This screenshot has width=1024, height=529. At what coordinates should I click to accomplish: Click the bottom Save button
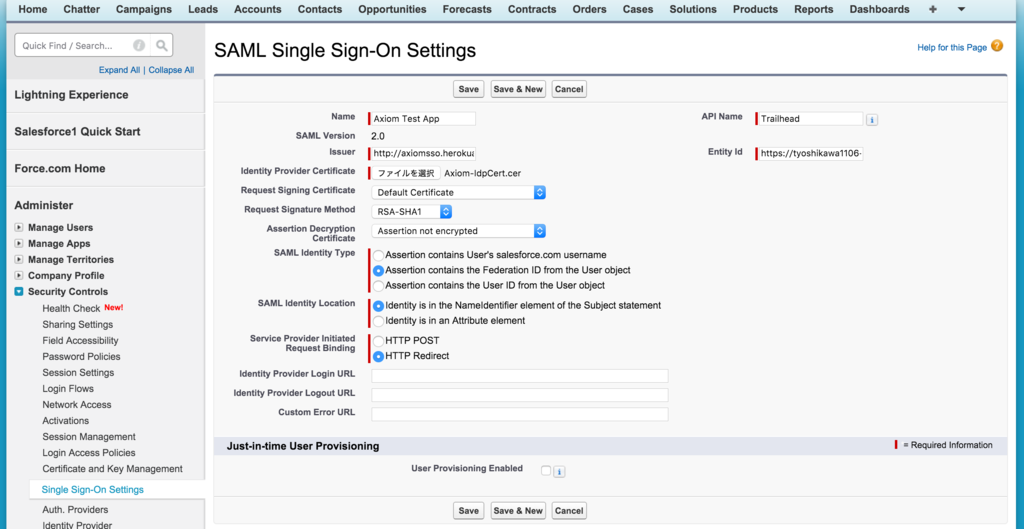pos(468,511)
